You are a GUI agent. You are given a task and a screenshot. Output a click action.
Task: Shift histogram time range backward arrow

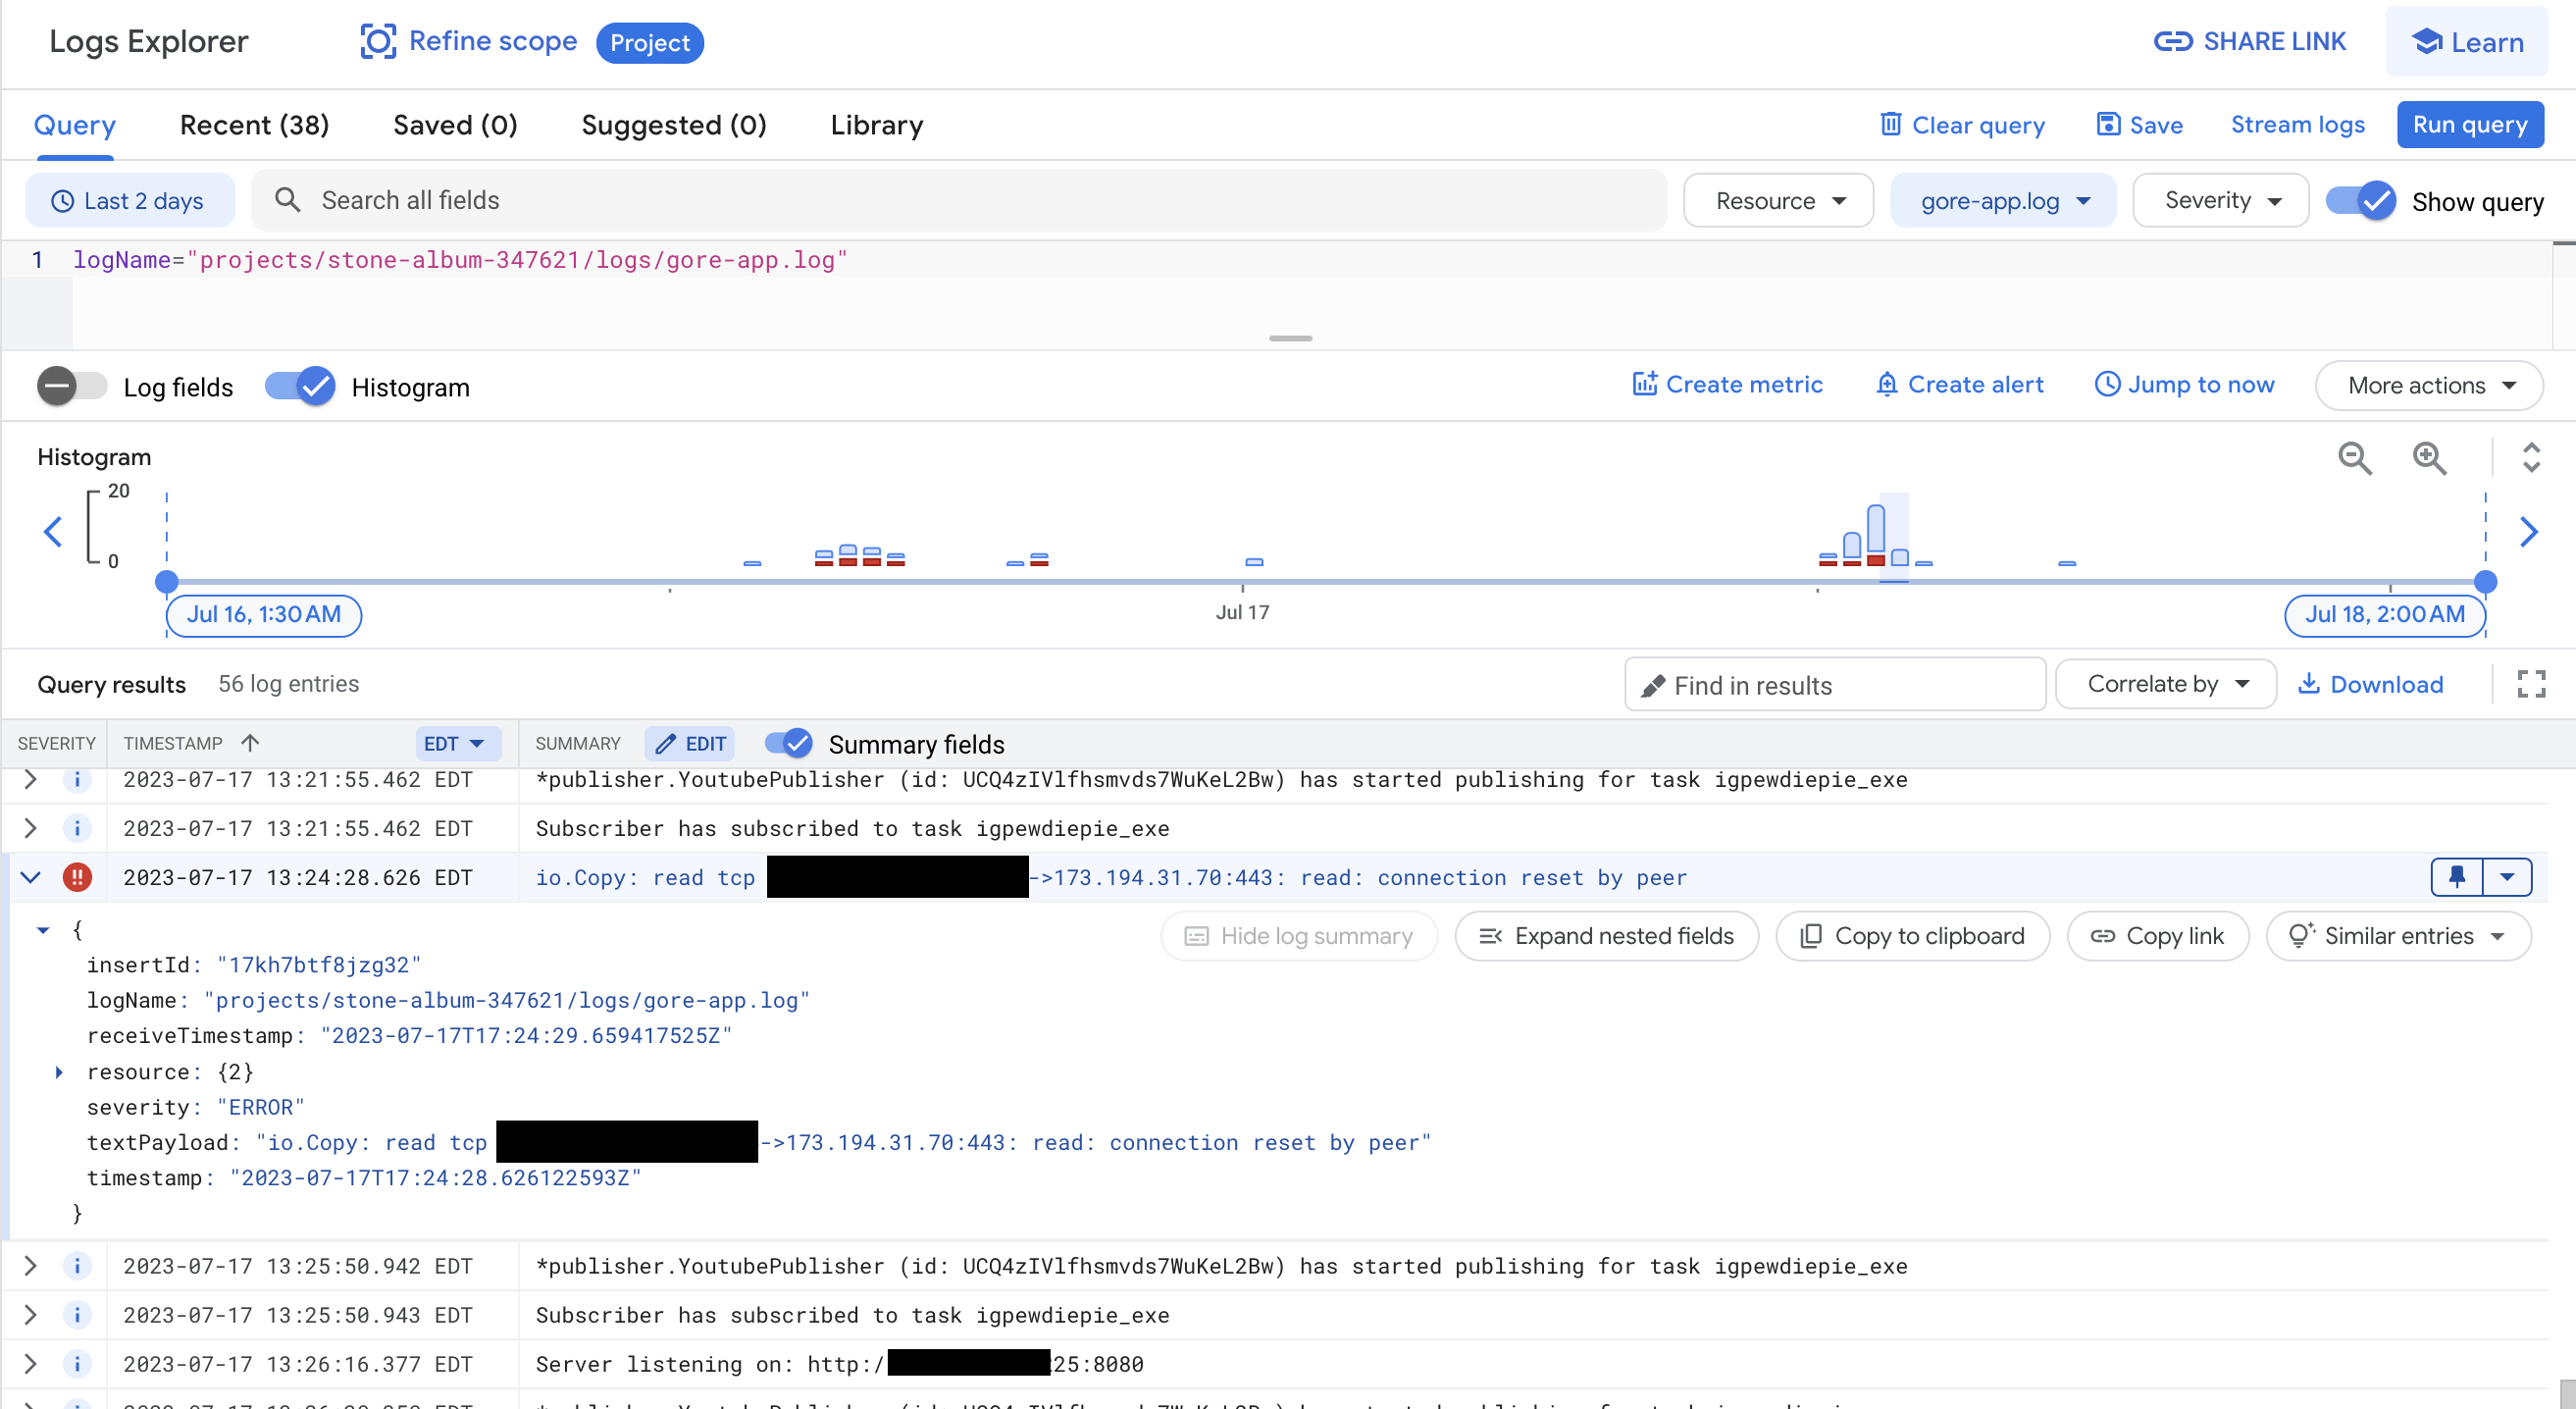[x=53, y=532]
